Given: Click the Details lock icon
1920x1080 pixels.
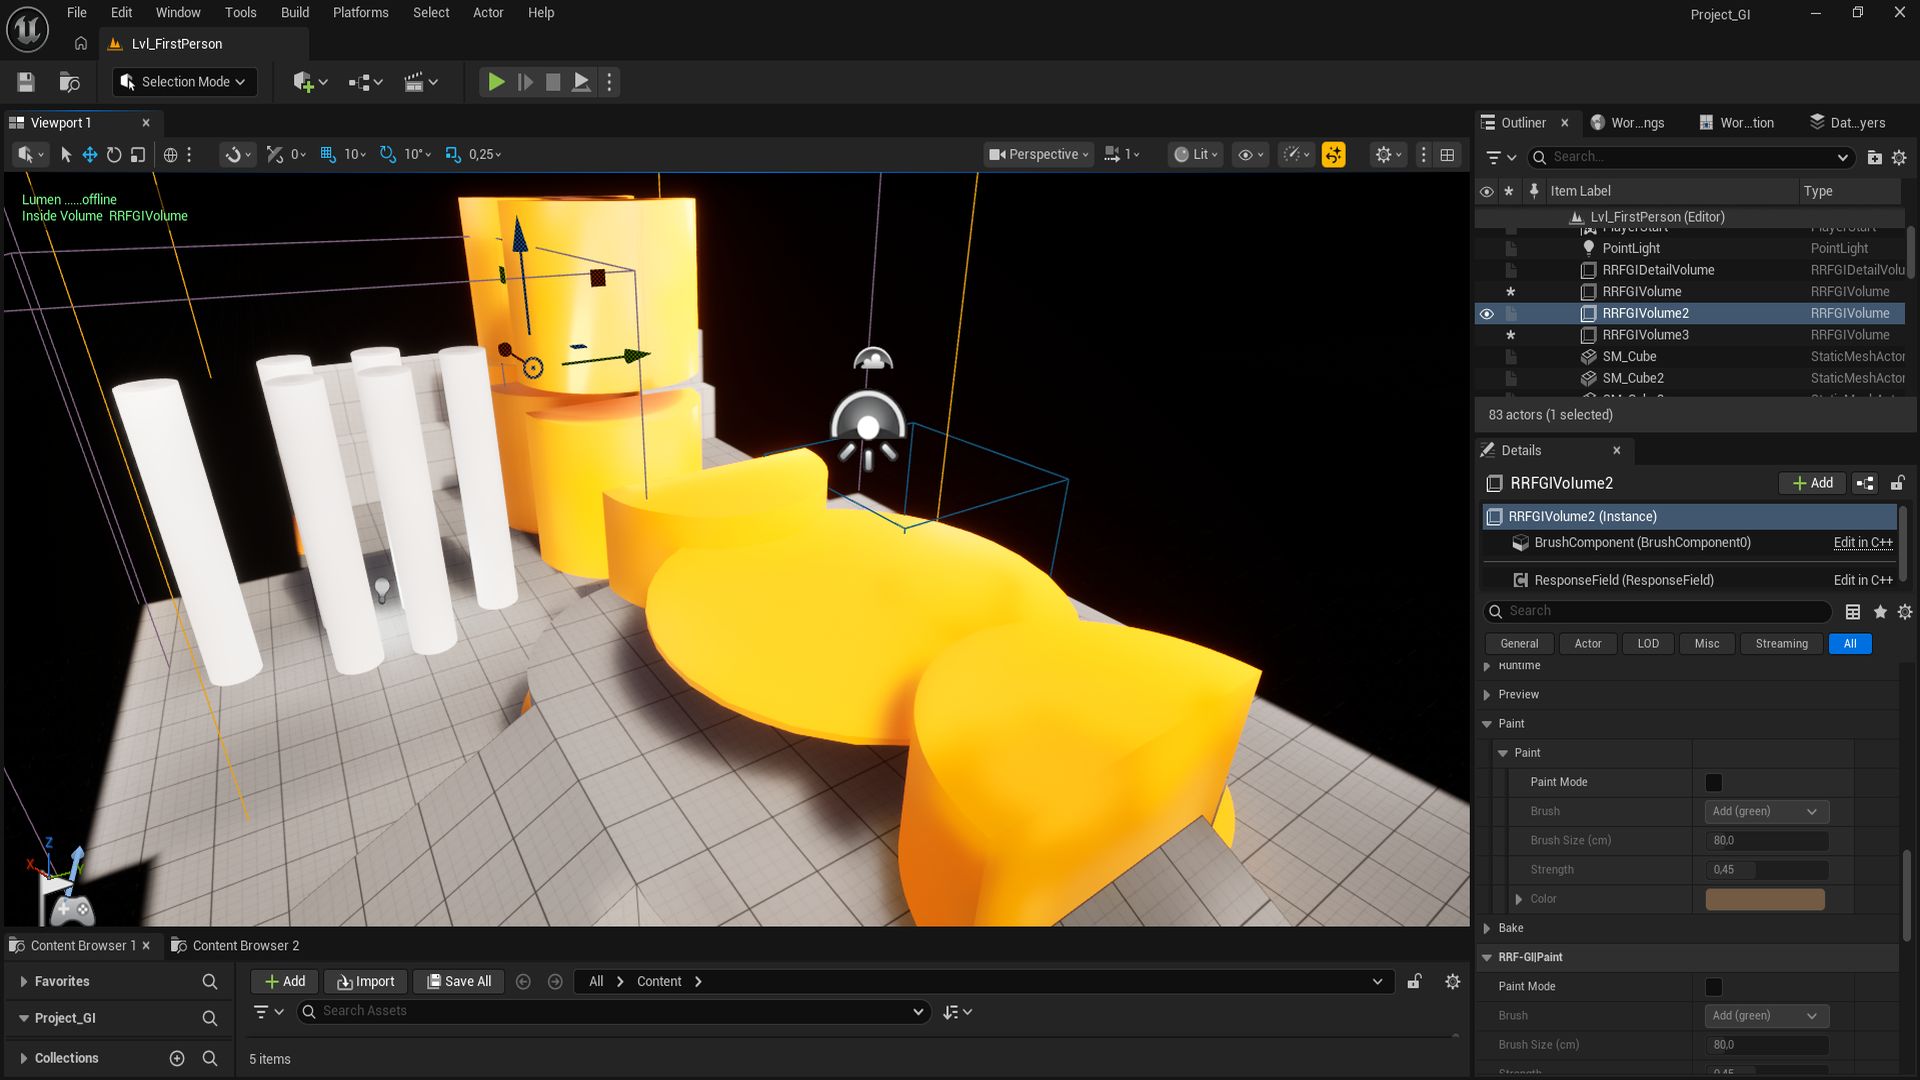Looking at the screenshot, I should [x=1897, y=483].
